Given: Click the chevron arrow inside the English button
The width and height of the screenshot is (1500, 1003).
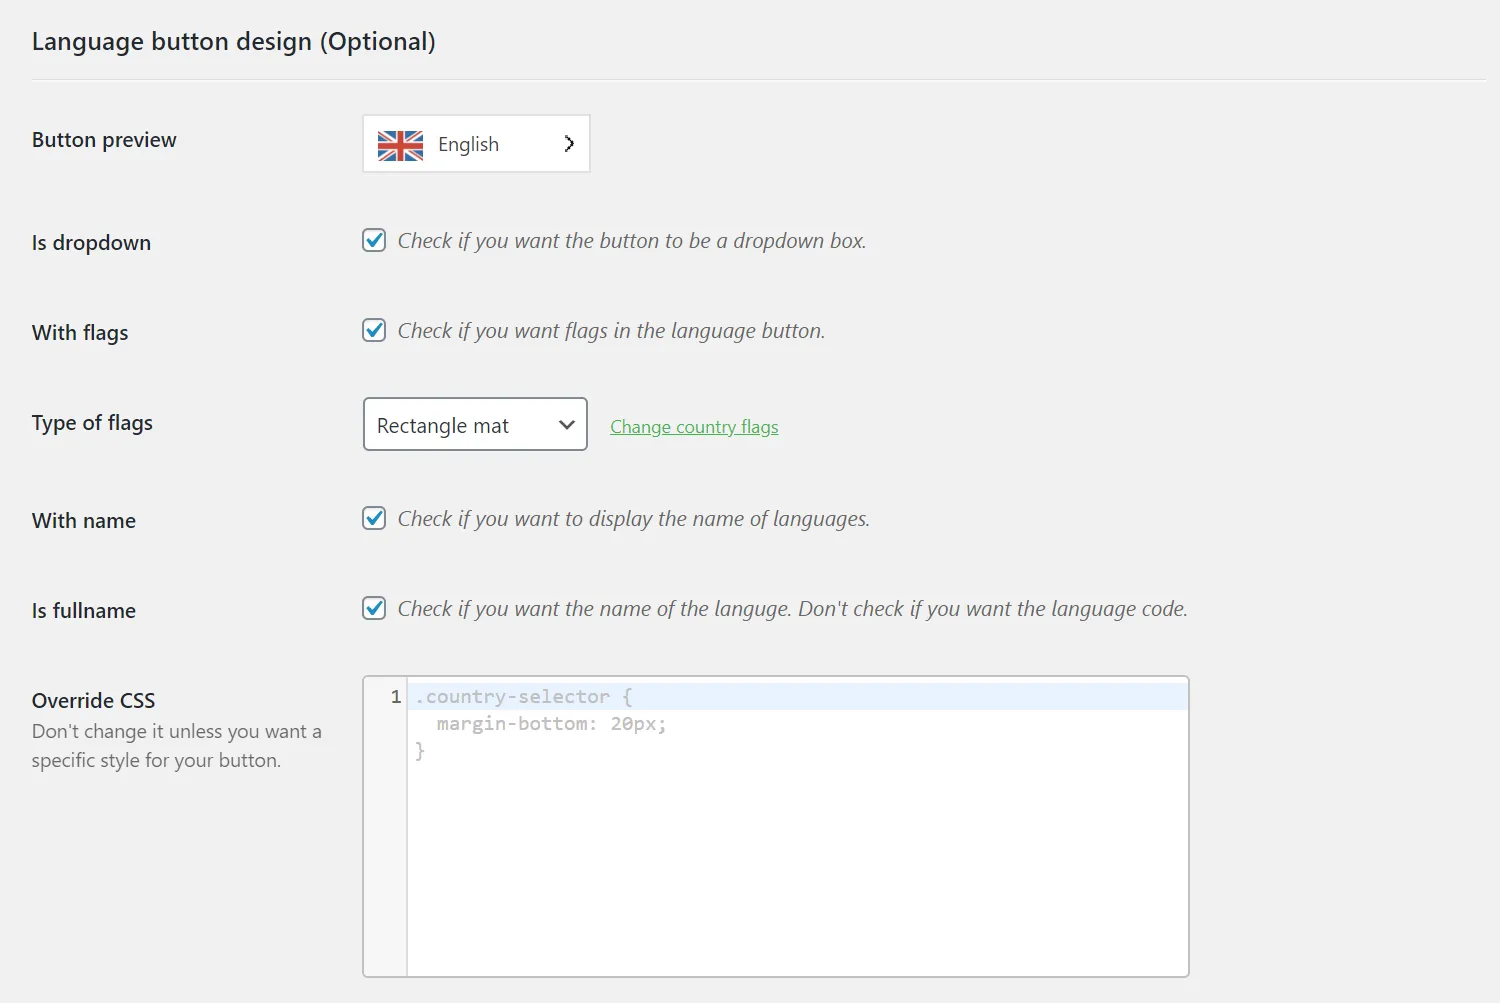Looking at the screenshot, I should click(x=568, y=143).
